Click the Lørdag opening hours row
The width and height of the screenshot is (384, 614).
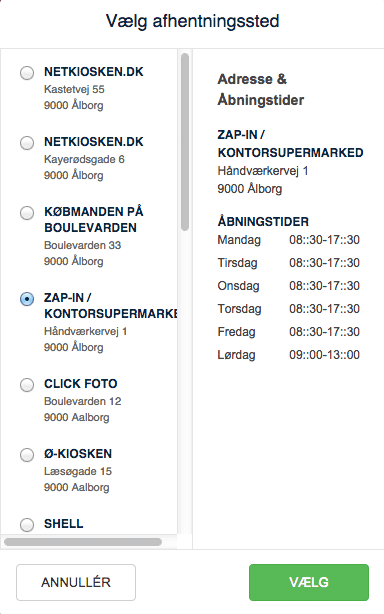click(288, 355)
